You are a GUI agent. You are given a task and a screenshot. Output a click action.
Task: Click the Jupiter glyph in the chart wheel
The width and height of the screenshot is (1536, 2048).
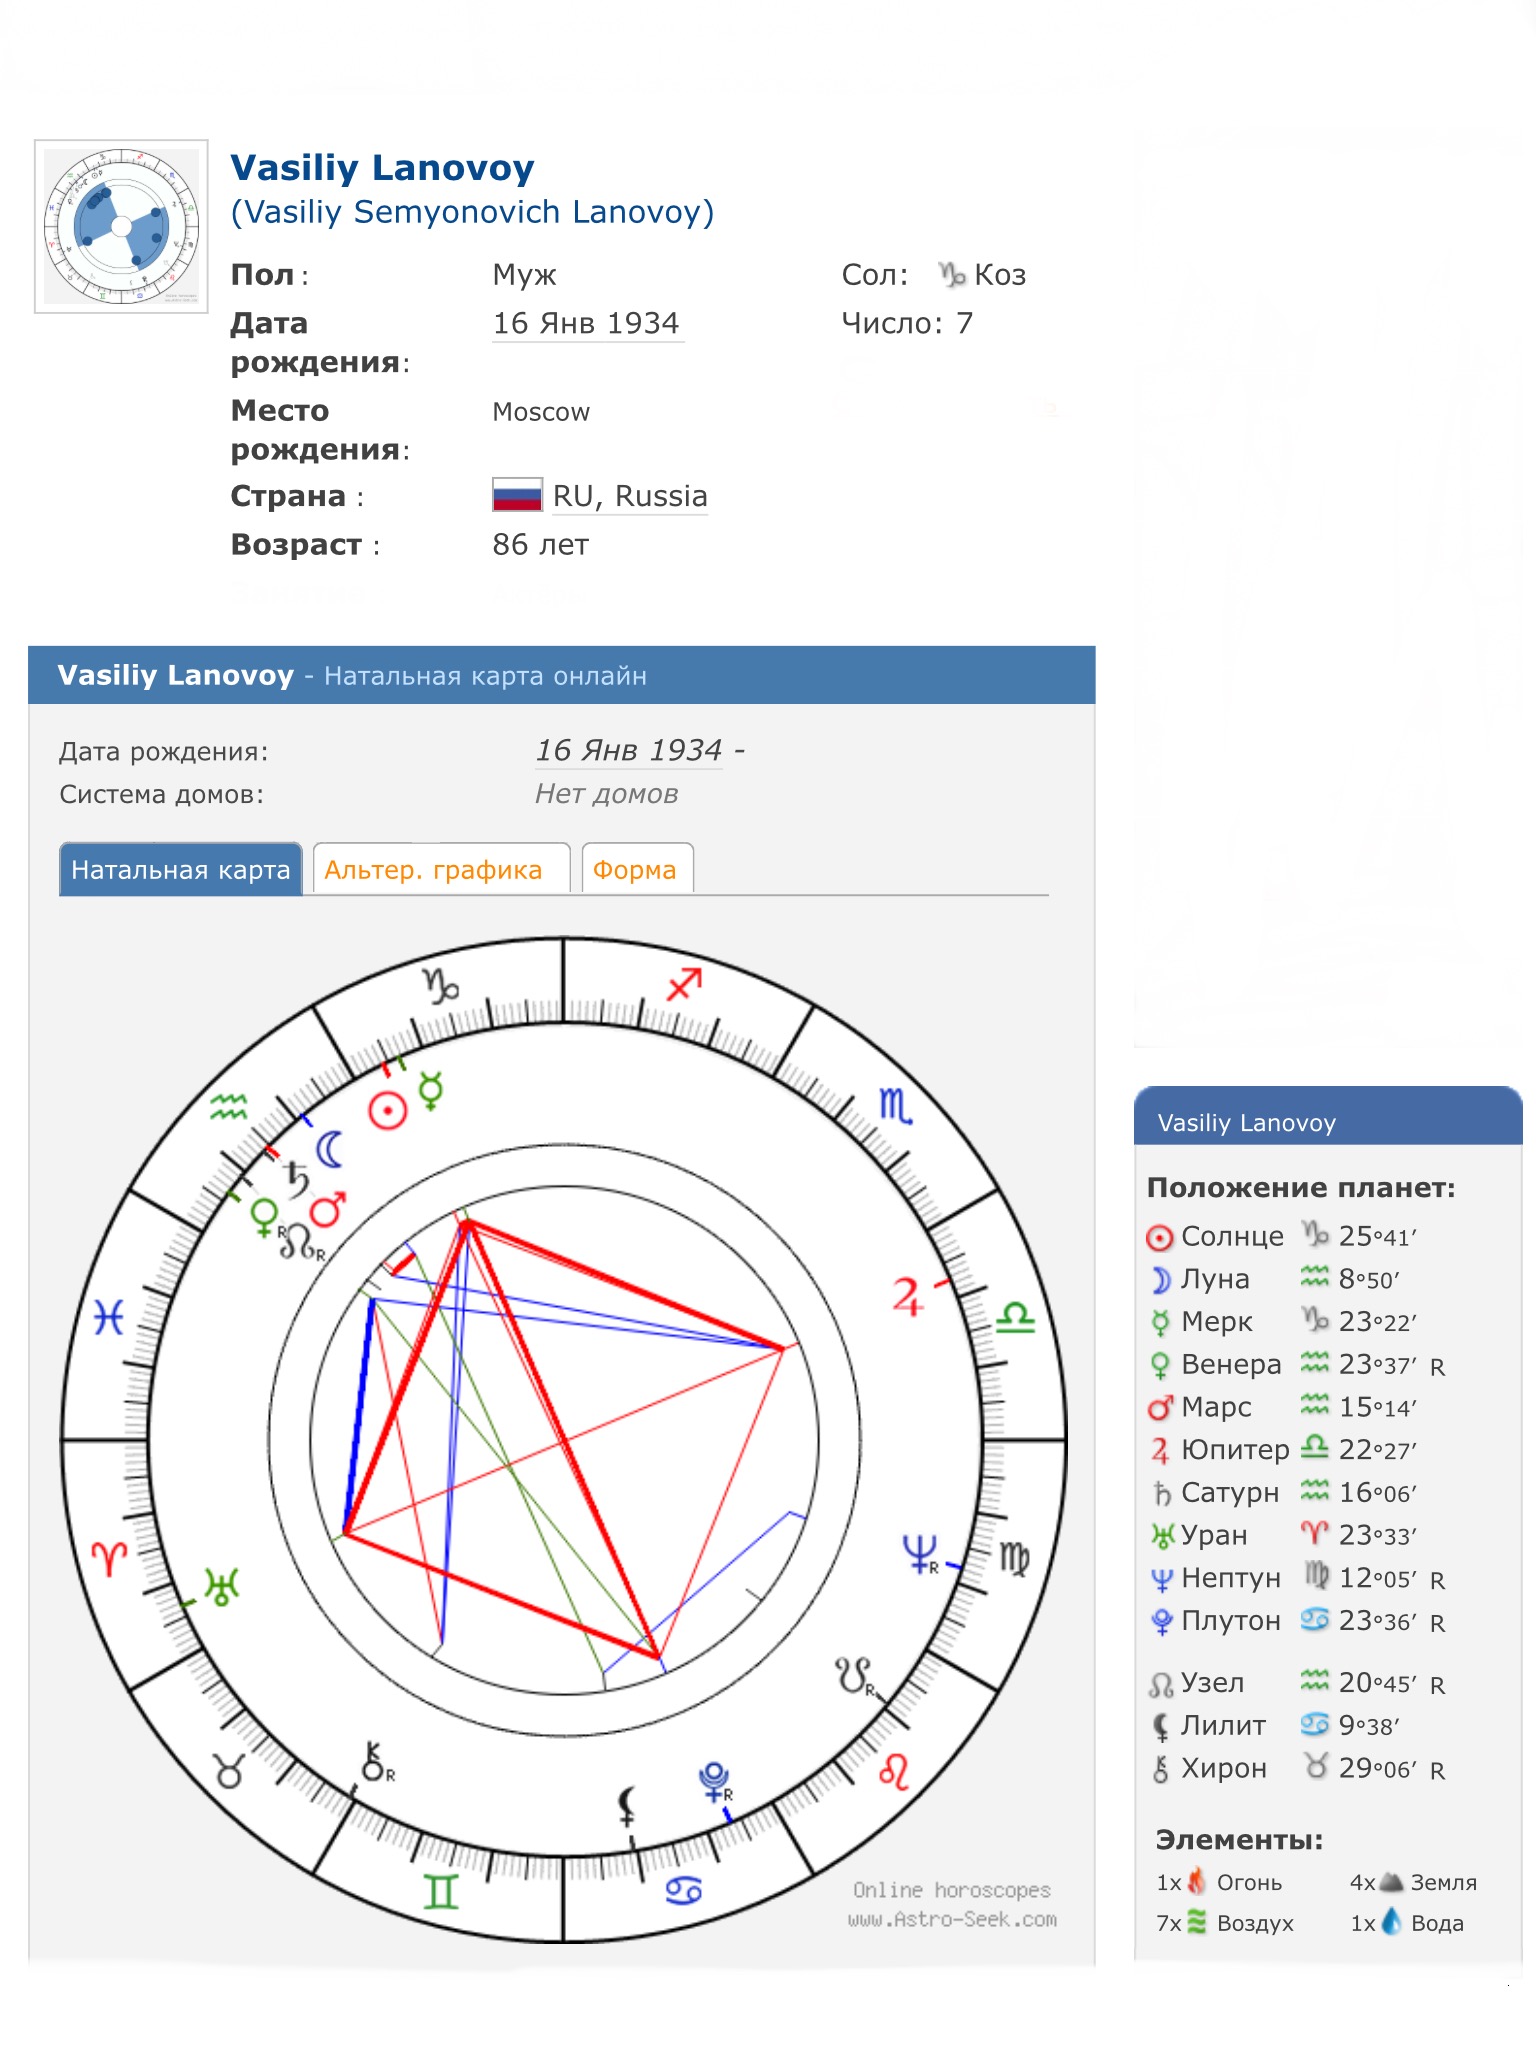pyautogui.click(x=907, y=1297)
